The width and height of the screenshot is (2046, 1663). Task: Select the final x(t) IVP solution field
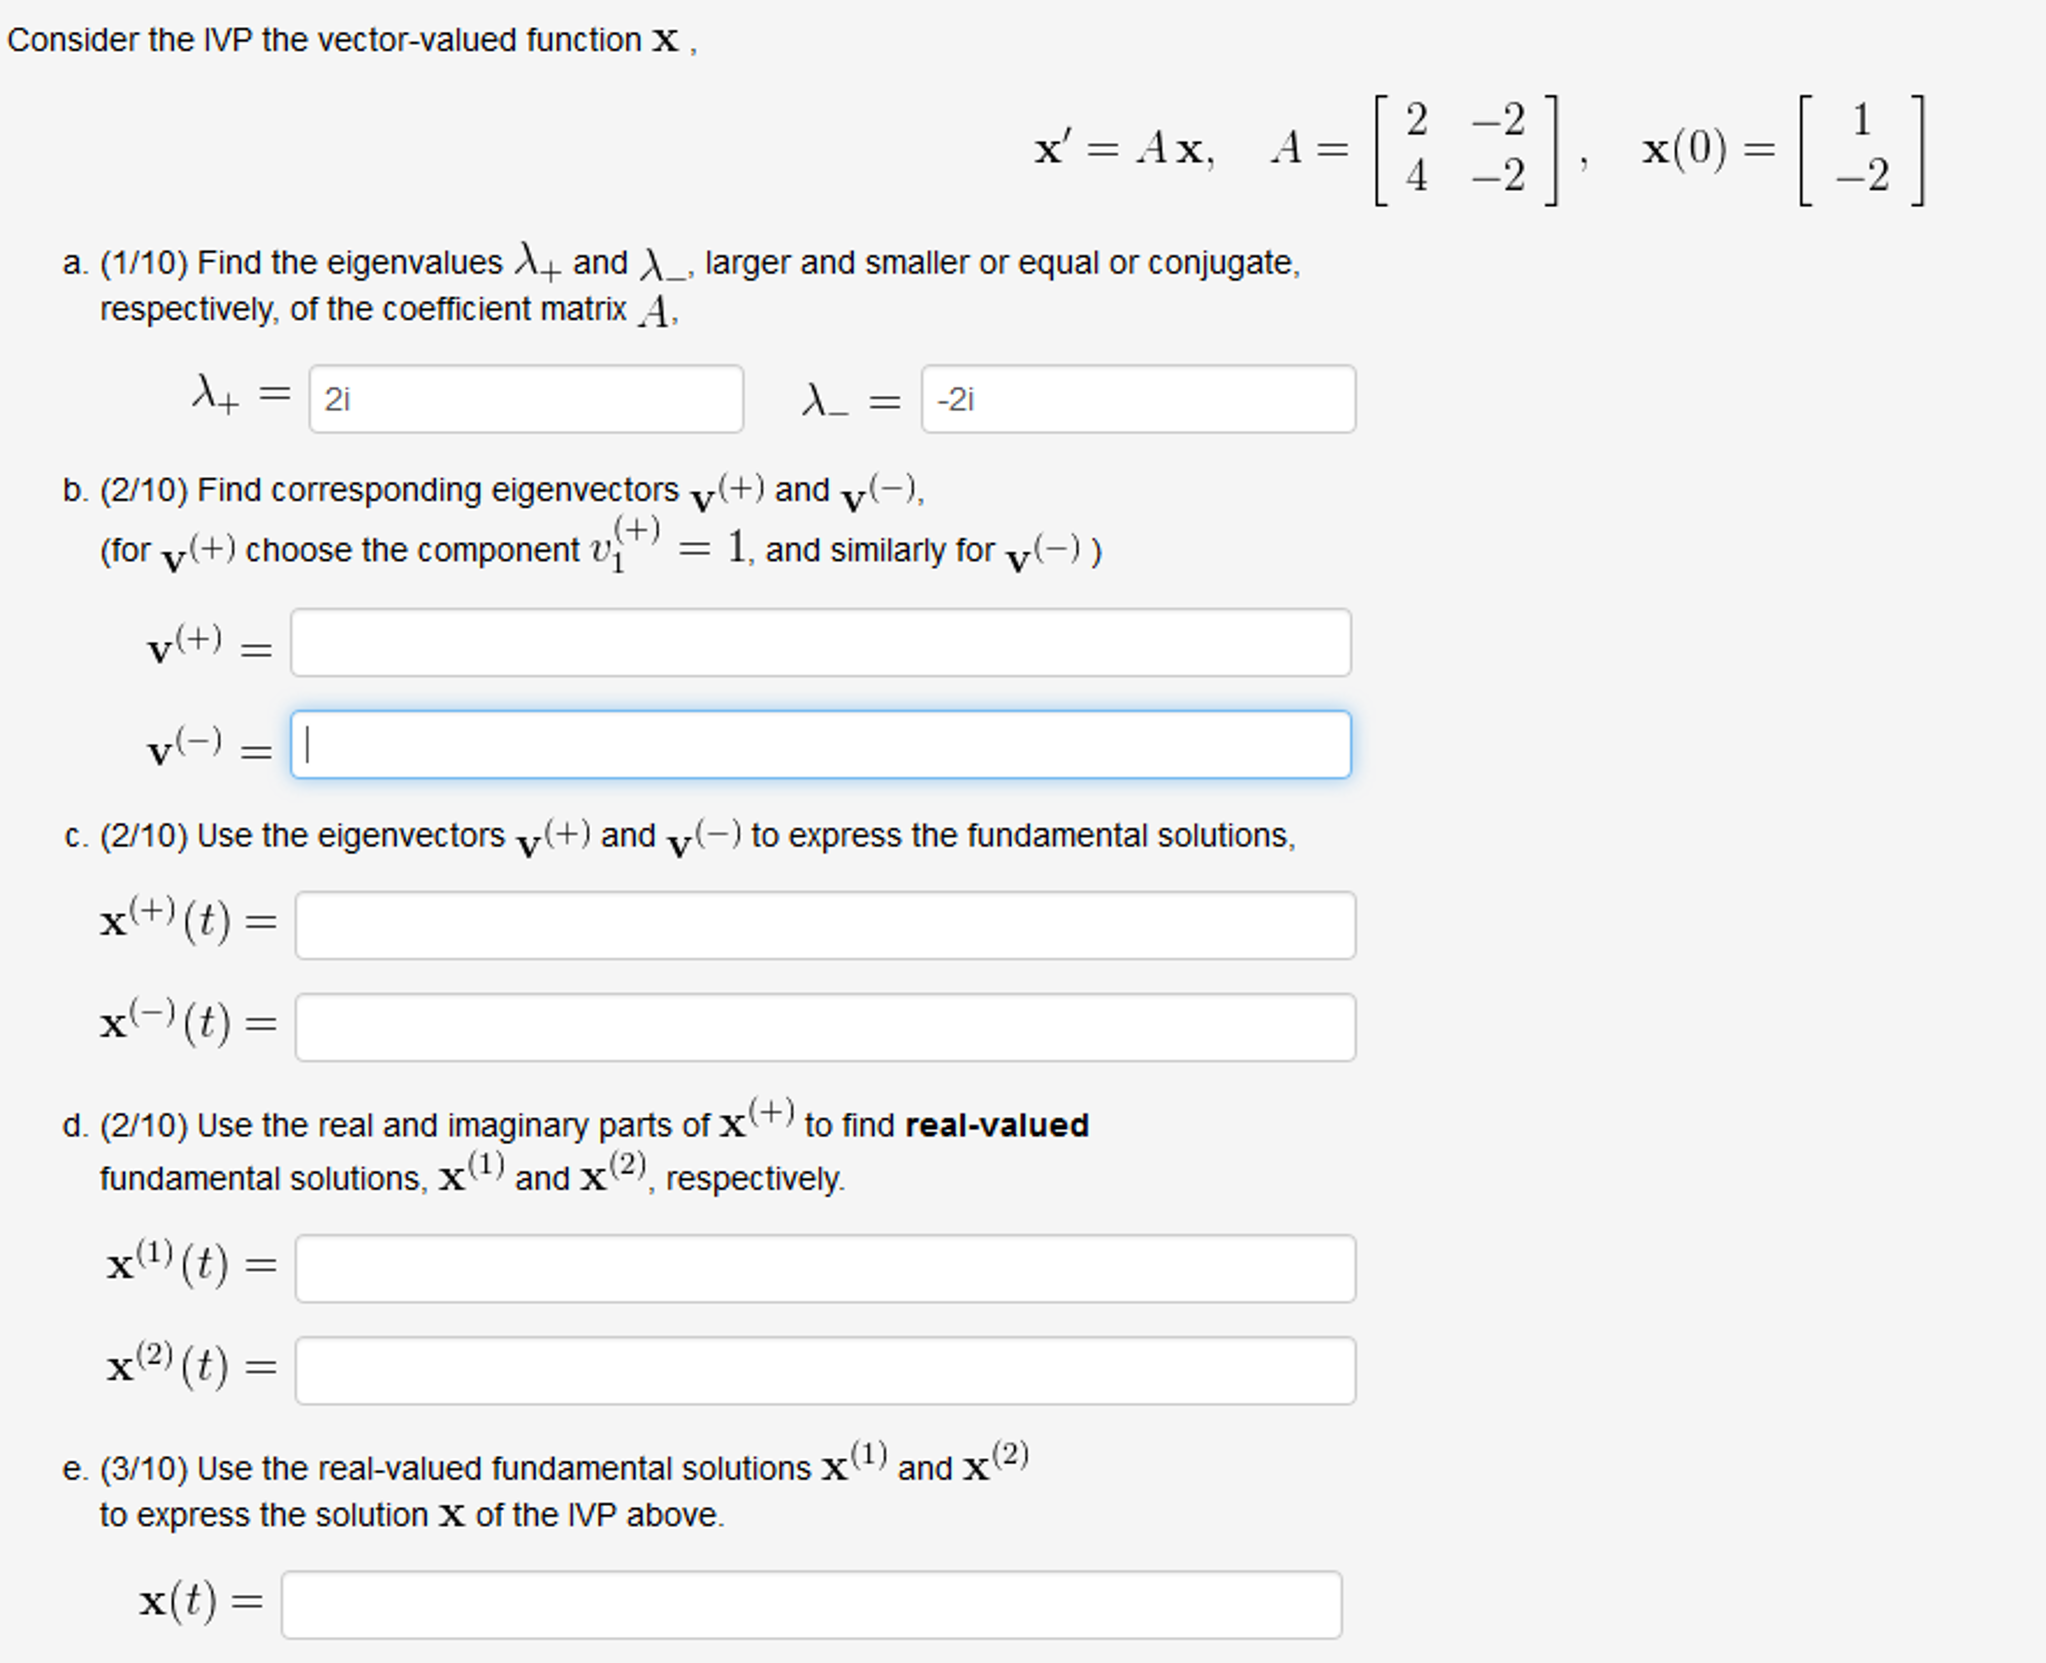click(810, 1604)
